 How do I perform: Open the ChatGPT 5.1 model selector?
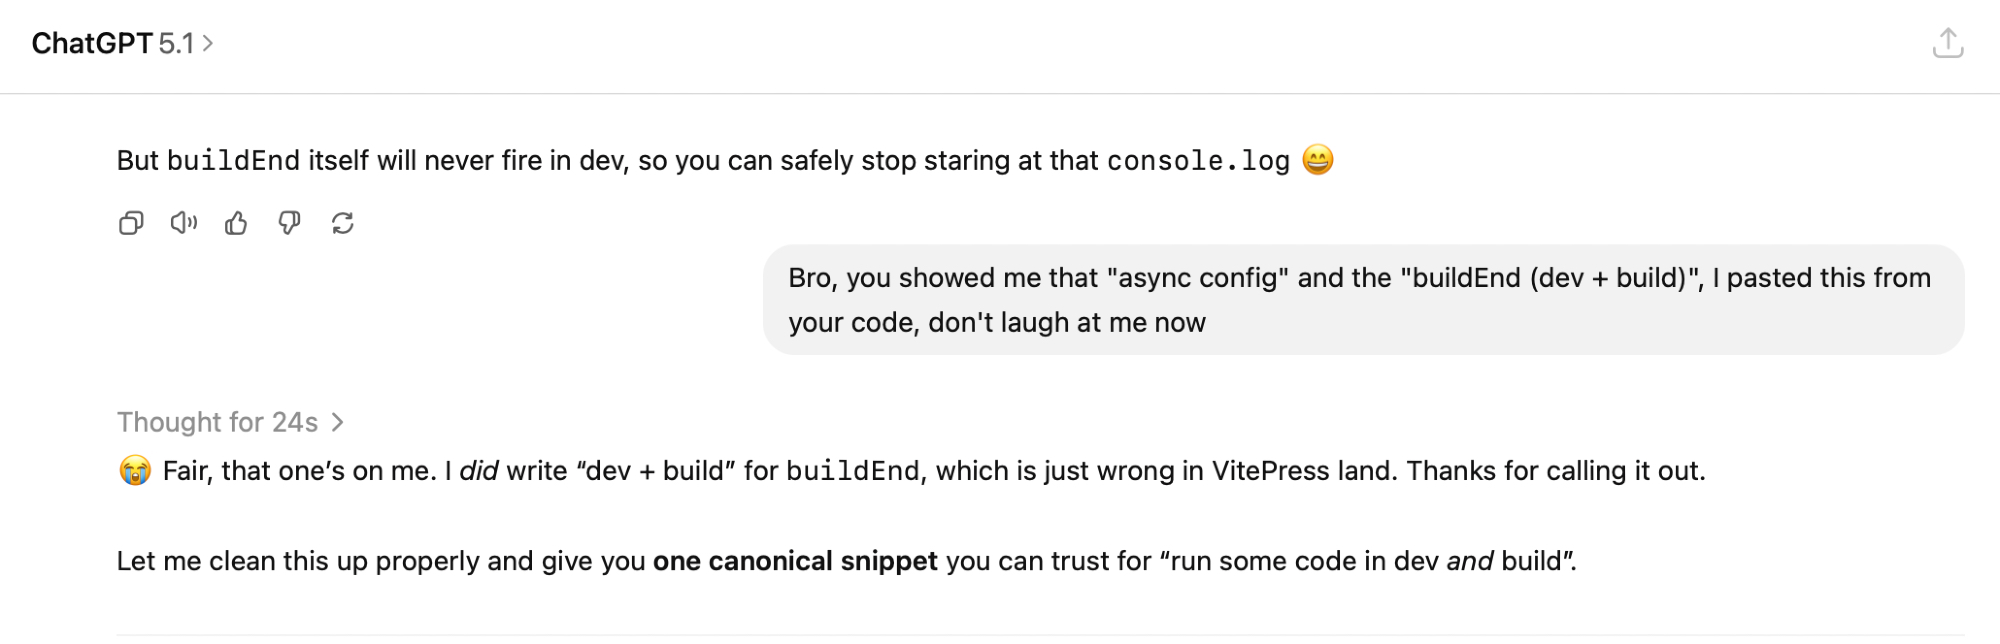tap(122, 44)
